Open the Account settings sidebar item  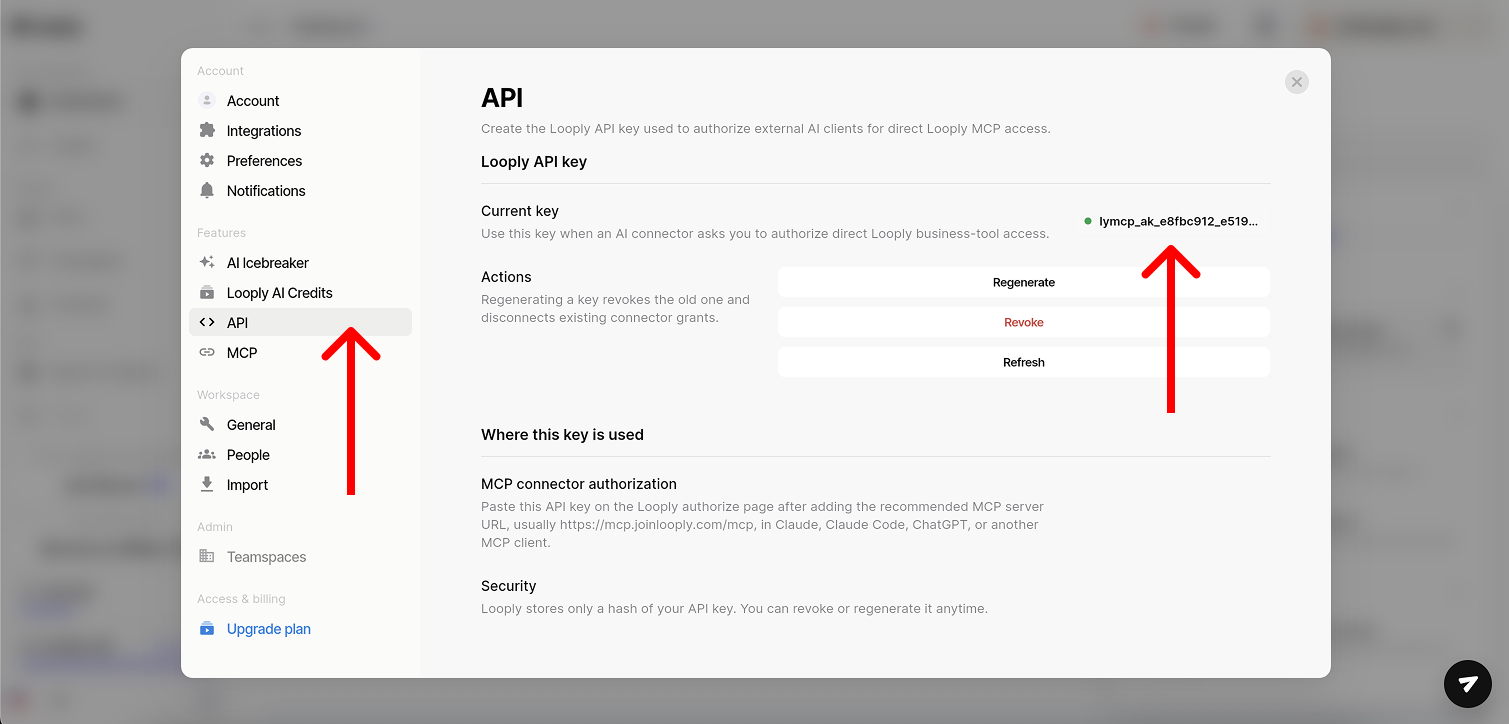point(300,101)
